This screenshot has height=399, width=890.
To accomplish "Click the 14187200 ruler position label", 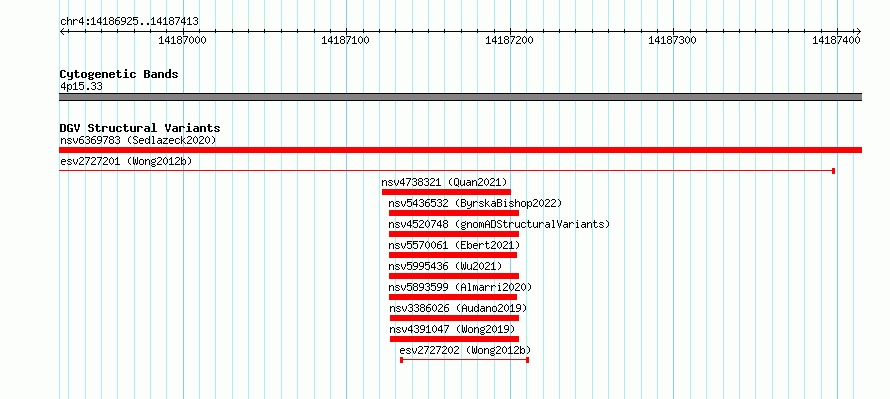I will tap(510, 40).
